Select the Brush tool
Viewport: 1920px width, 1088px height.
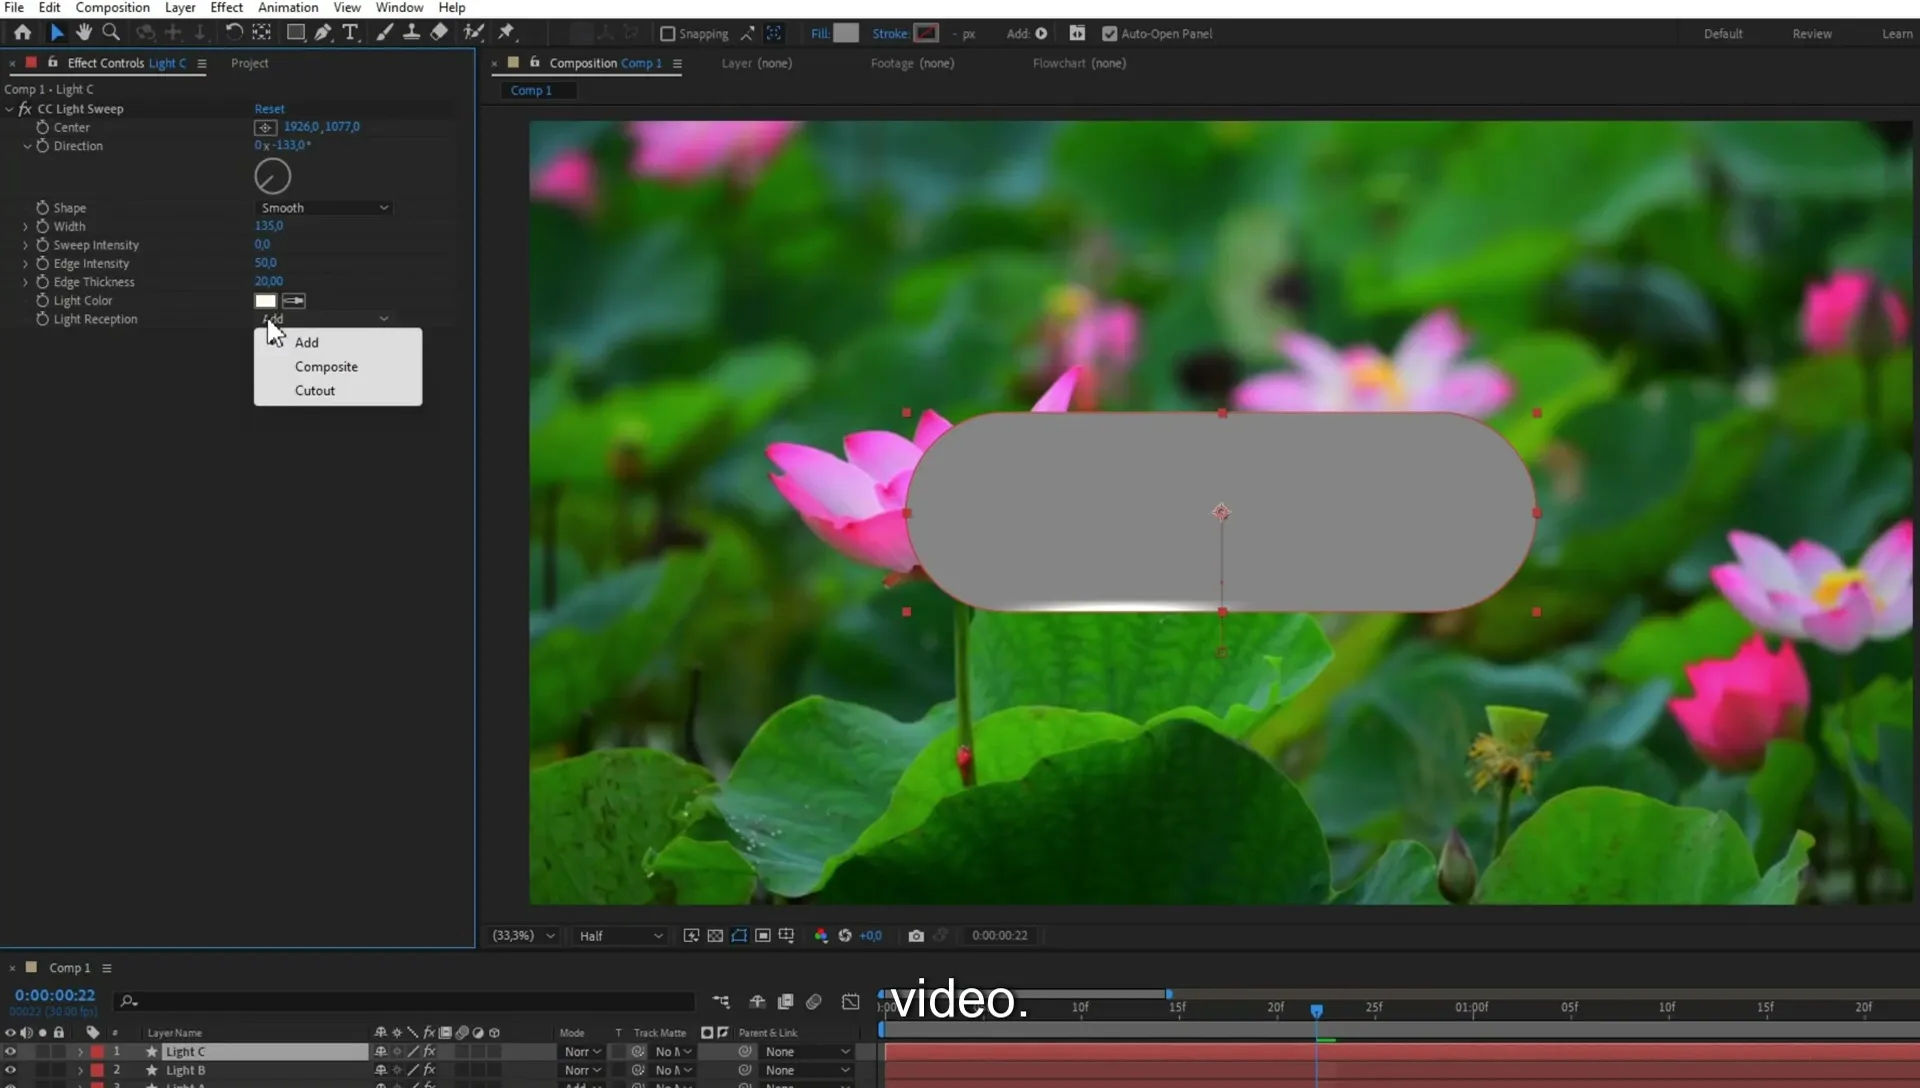tap(384, 33)
